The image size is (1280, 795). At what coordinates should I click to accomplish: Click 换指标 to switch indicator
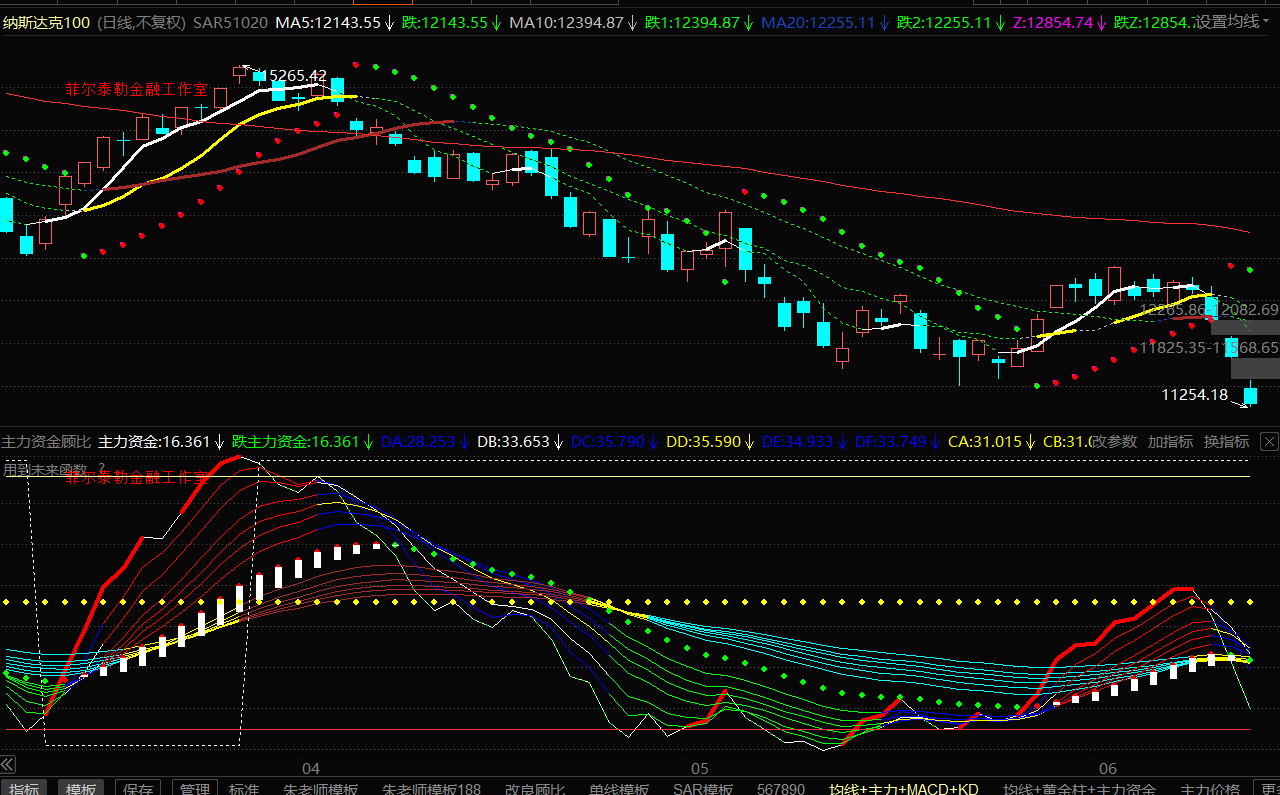(1226, 441)
